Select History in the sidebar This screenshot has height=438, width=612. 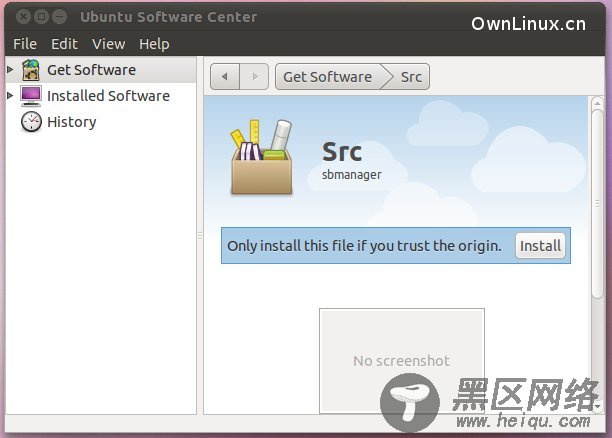101,122
